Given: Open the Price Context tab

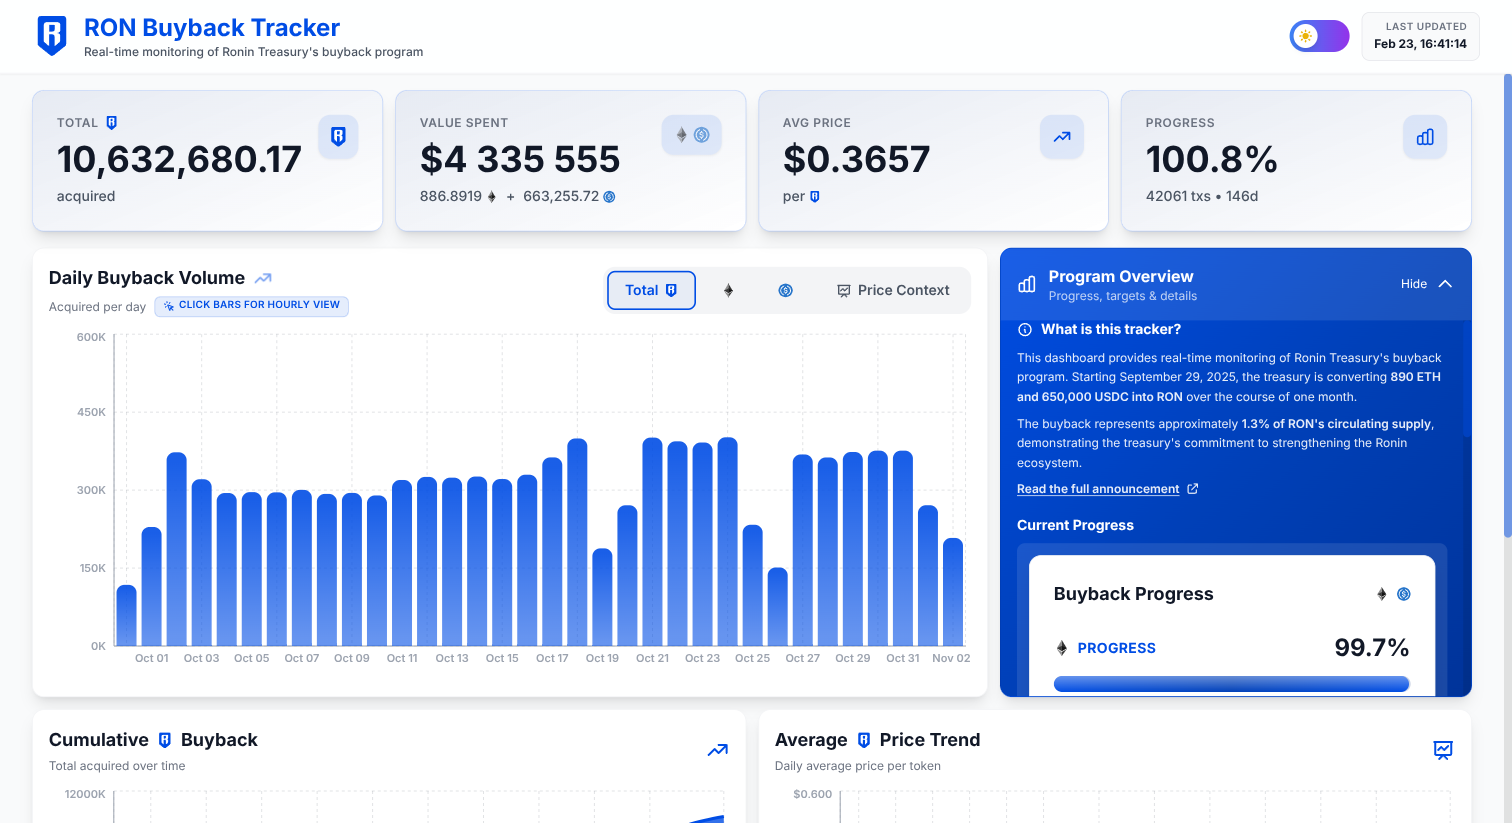Looking at the screenshot, I should pyautogui.click(x=893, y=291).
